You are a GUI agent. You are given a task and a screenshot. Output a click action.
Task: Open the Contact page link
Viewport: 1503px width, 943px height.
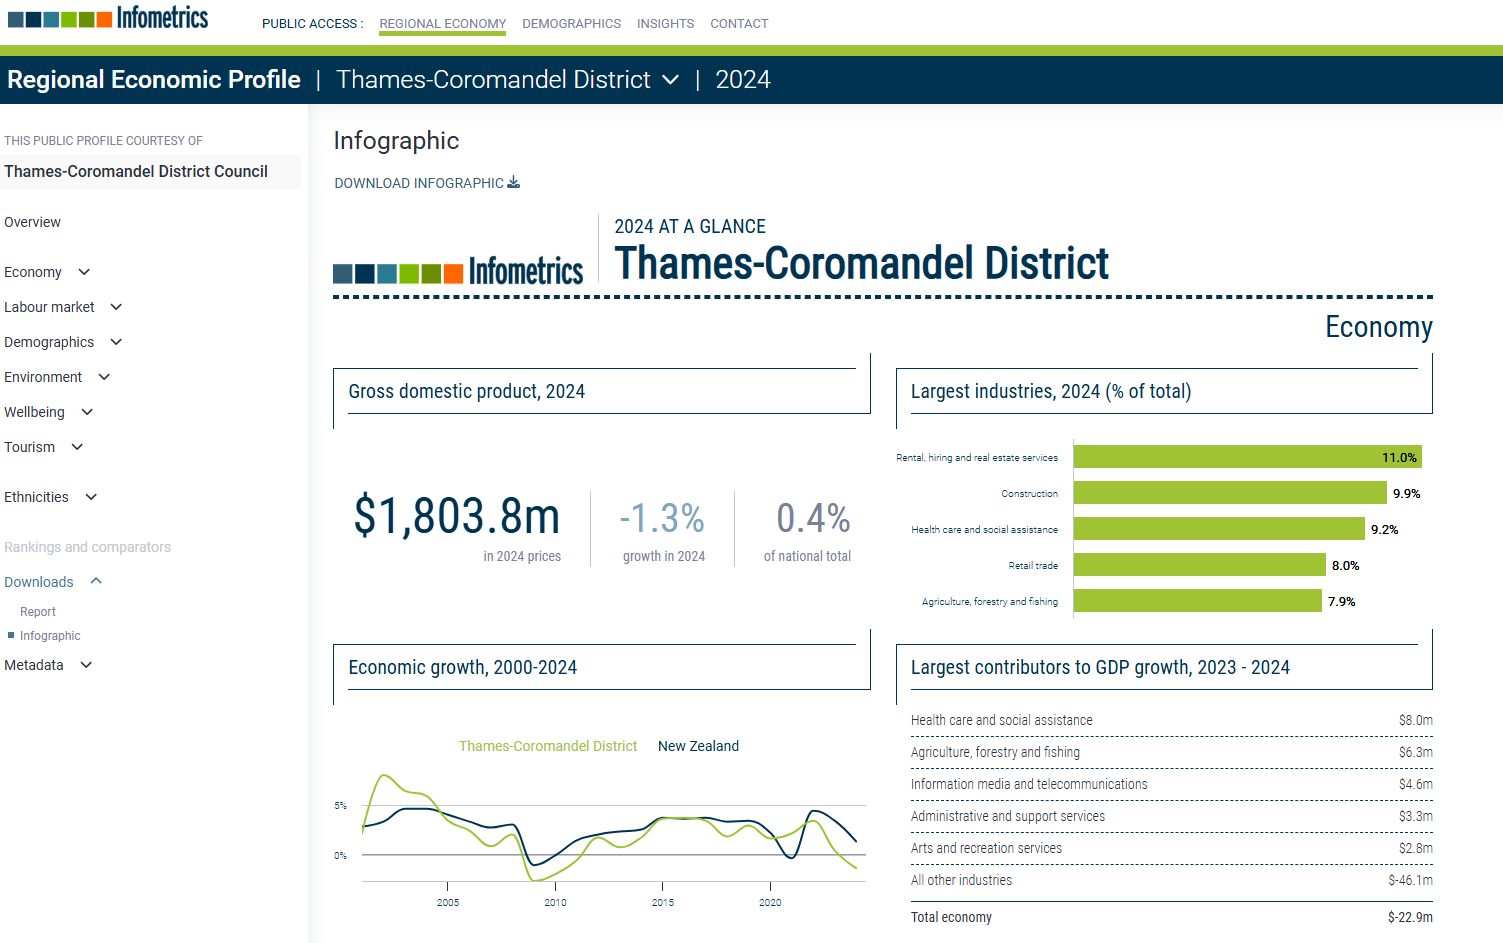739,24
